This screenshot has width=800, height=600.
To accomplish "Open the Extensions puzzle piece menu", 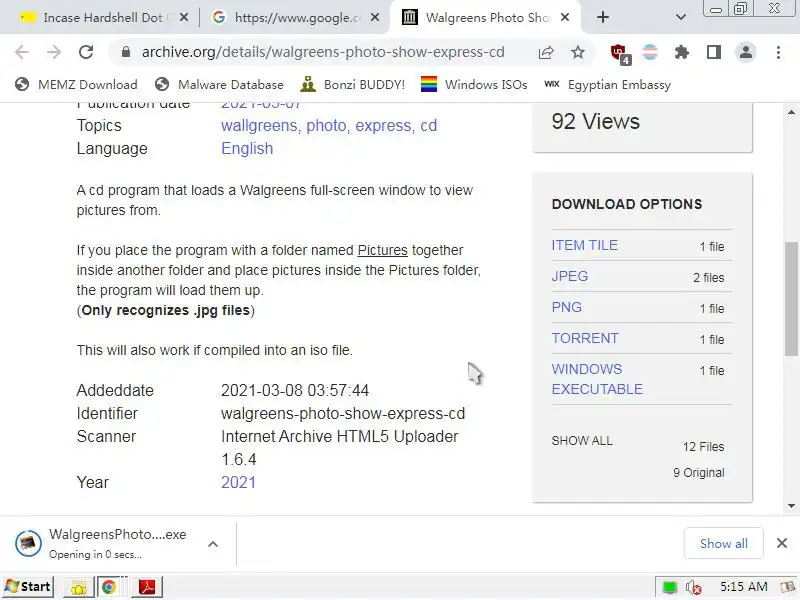I will (682, 52).
